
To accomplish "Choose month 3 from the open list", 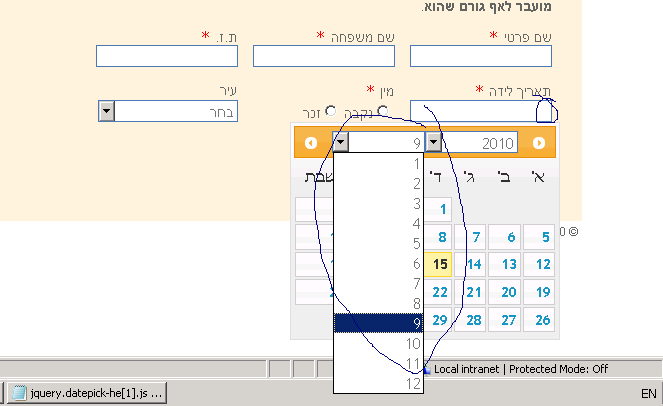I will coord(378,203).
